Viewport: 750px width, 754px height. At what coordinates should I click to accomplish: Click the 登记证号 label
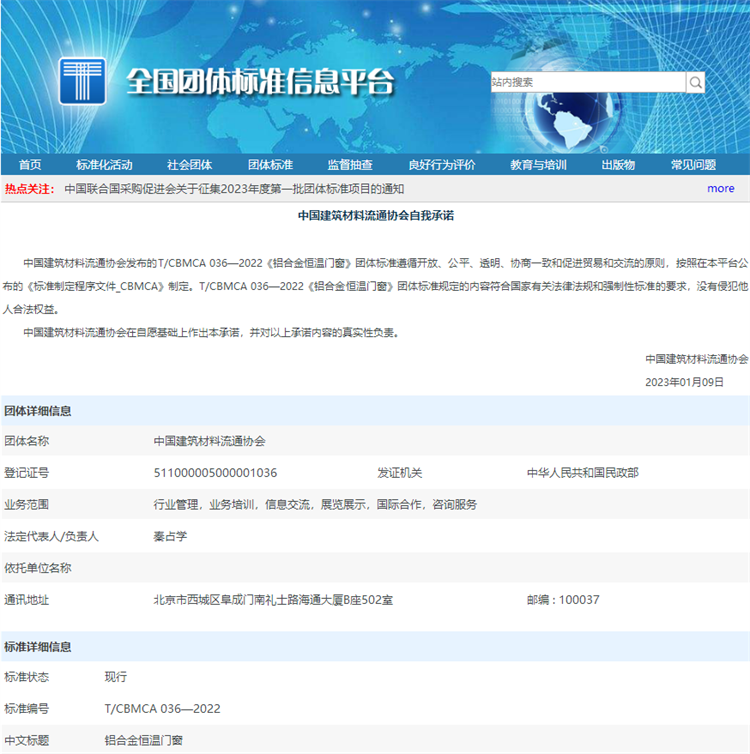(x=26, y=473)
